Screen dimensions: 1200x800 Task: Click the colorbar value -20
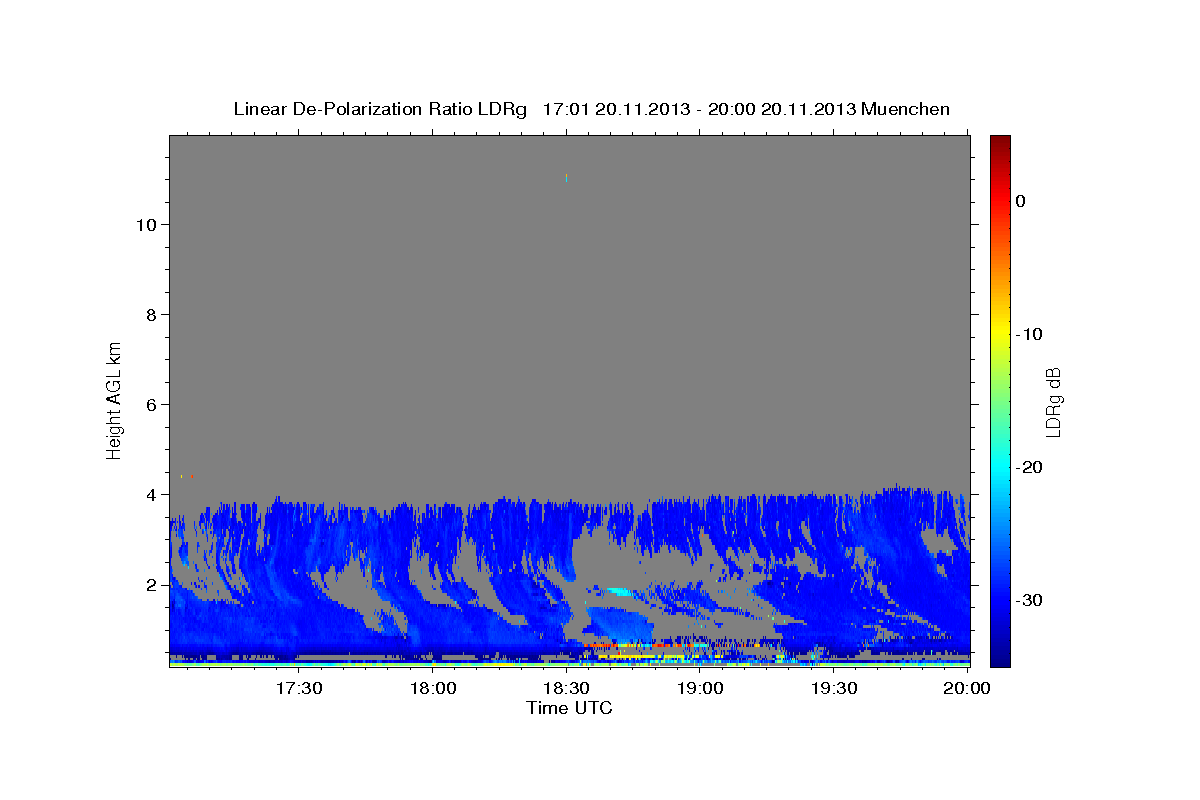point(1029,467)
